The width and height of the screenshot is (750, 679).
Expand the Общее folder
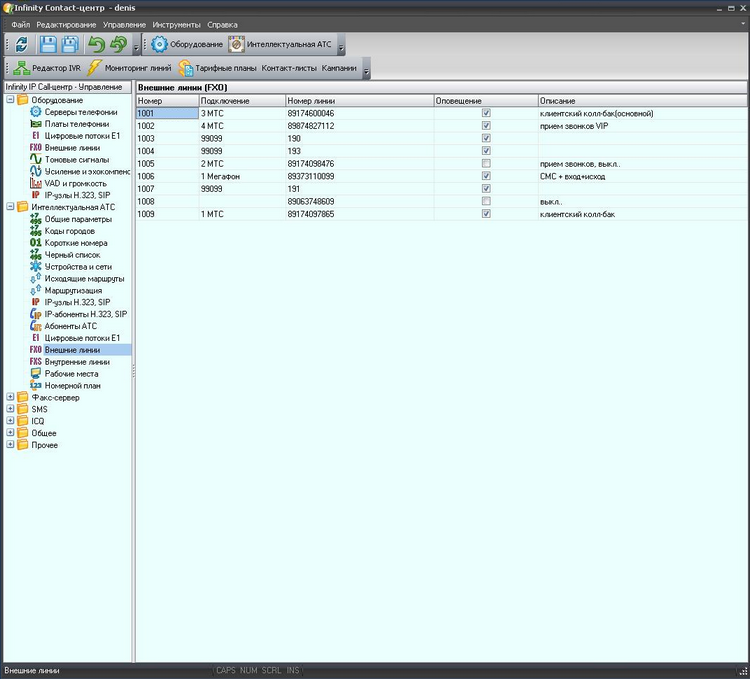pos(10,433)
